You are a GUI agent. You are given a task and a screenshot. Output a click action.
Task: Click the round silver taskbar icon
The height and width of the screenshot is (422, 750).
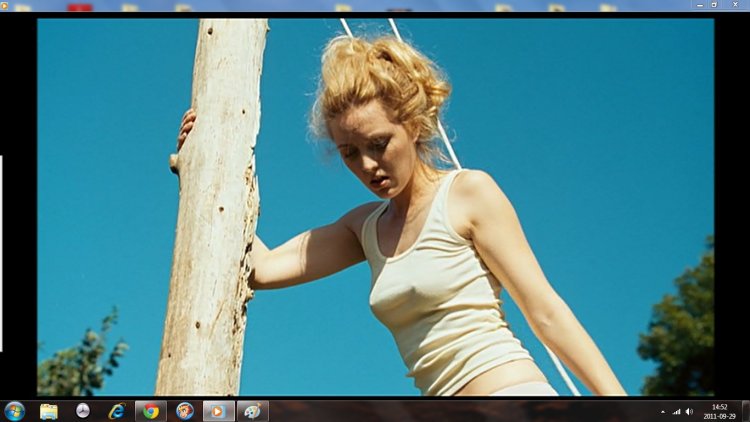coord(82,411)
